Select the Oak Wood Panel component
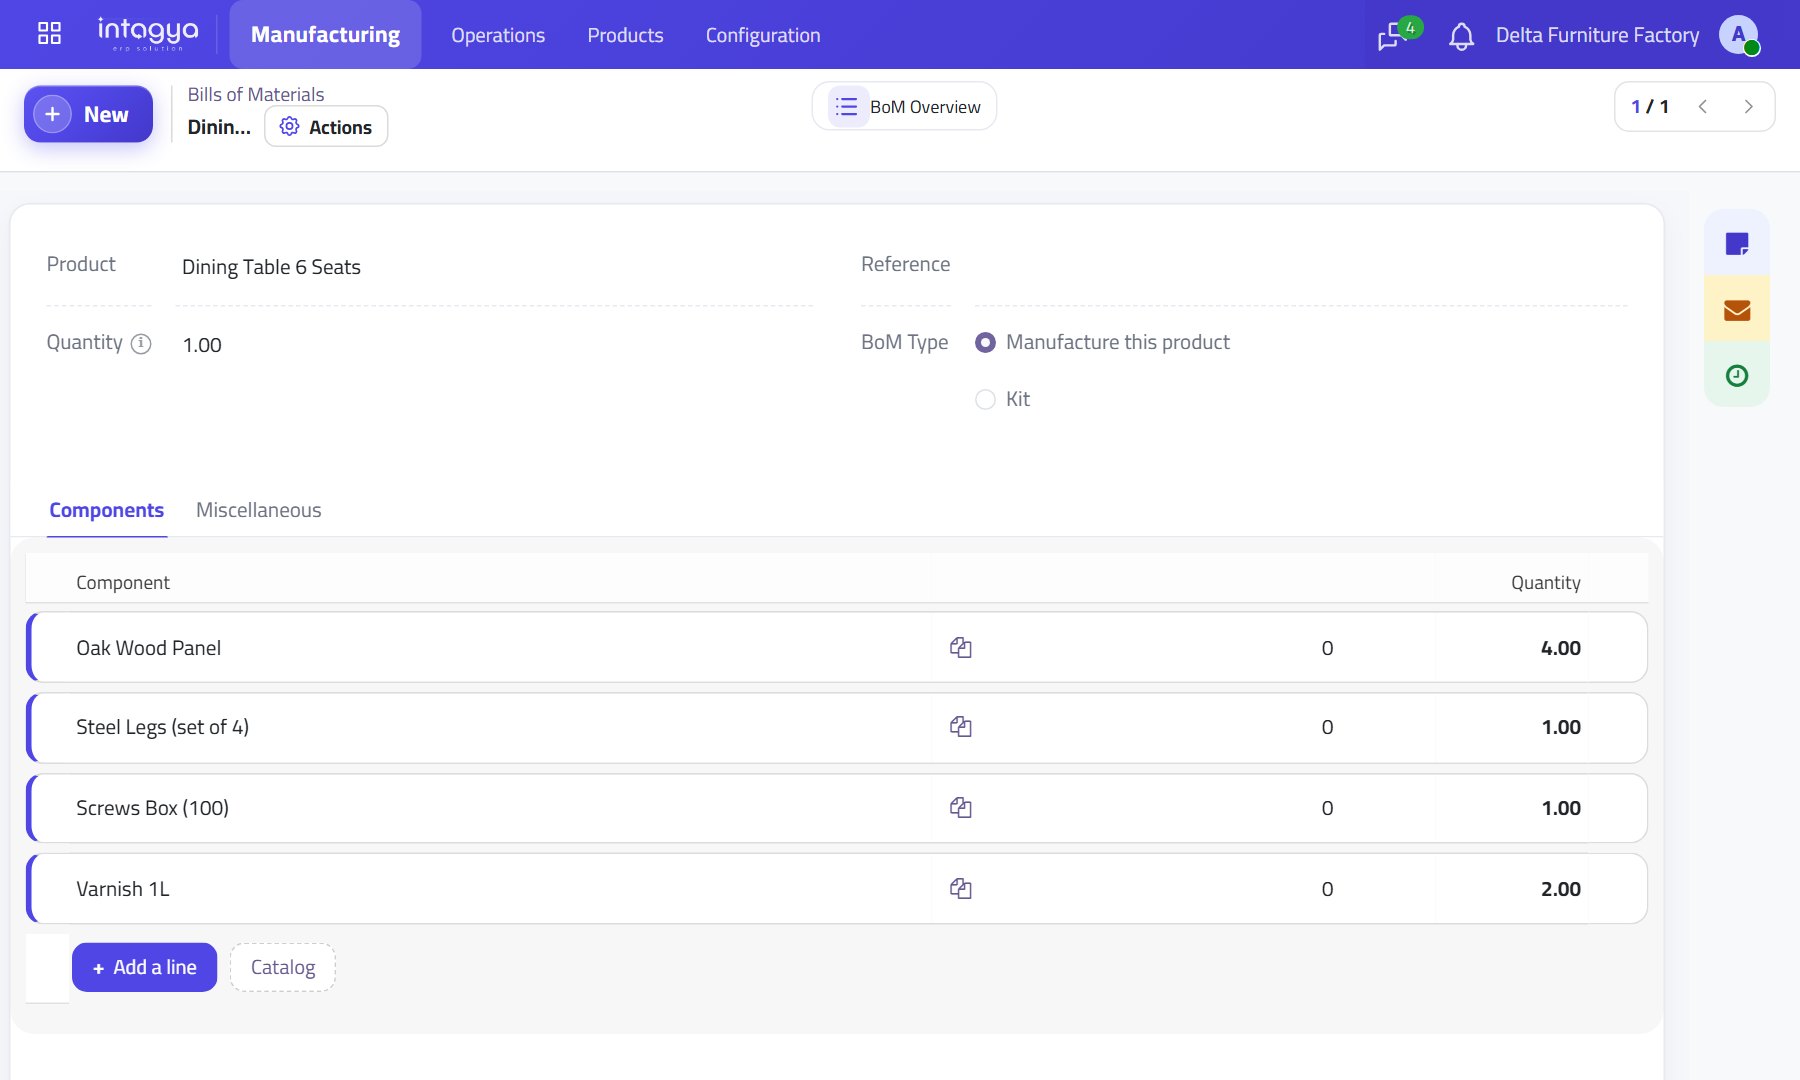Viewport: 1800px width, 1080px height. pos(149,648)
